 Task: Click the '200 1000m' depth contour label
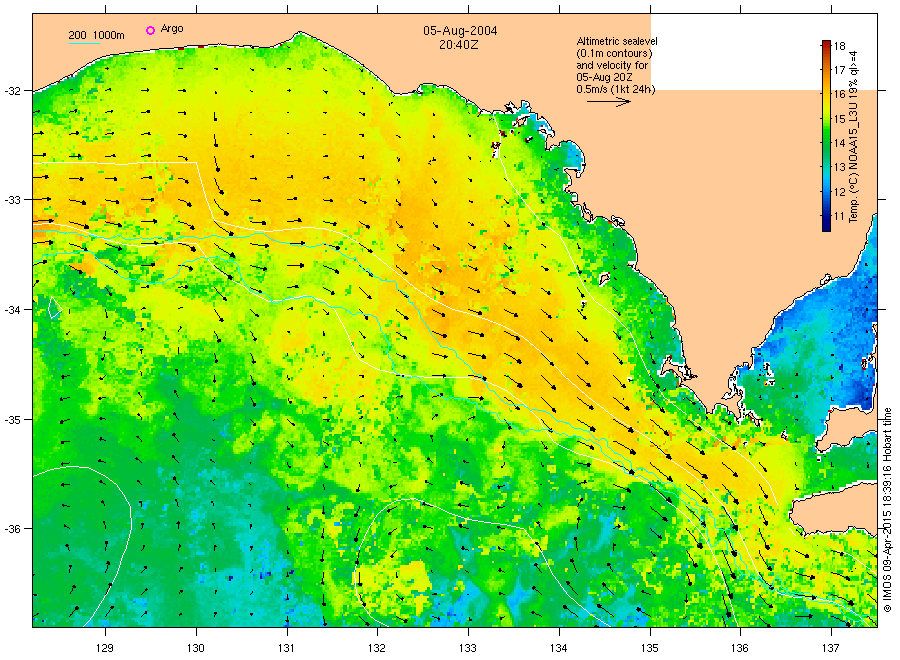[x=96, y=35]
